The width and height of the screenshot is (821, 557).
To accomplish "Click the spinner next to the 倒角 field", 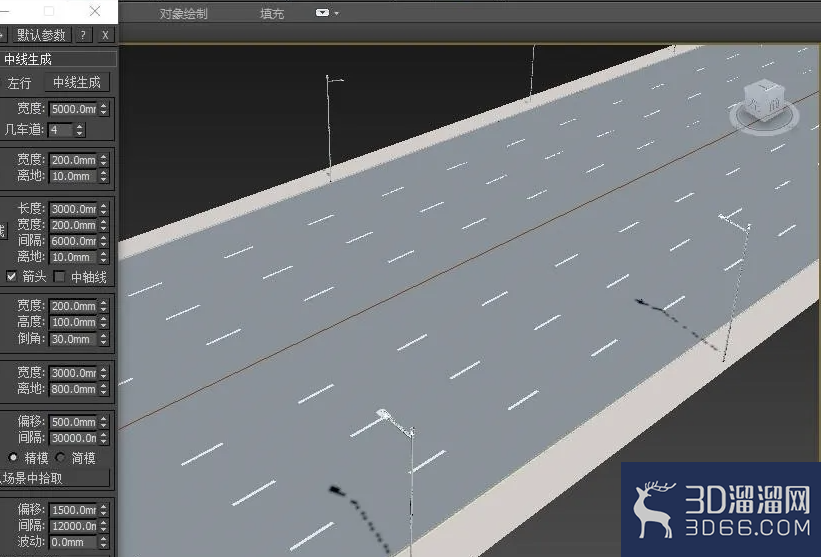I will click(x=104, y=339).
